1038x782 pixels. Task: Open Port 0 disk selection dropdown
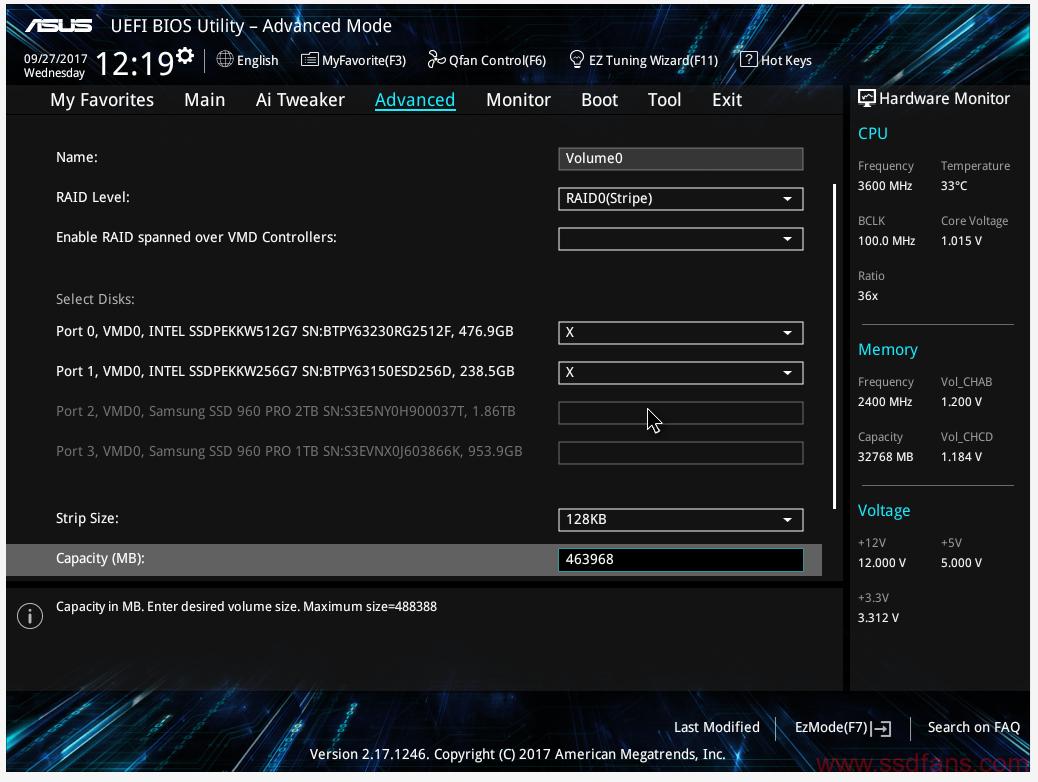click(x=681, y=332)
